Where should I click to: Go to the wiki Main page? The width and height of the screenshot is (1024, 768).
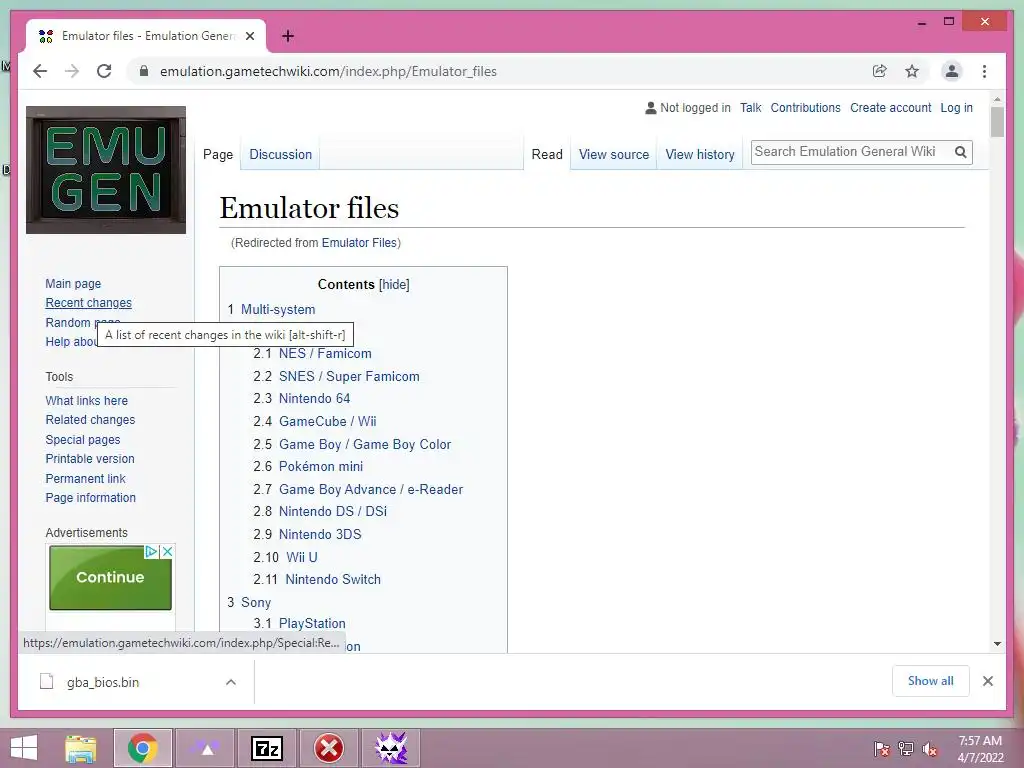(x=73, y=283)
